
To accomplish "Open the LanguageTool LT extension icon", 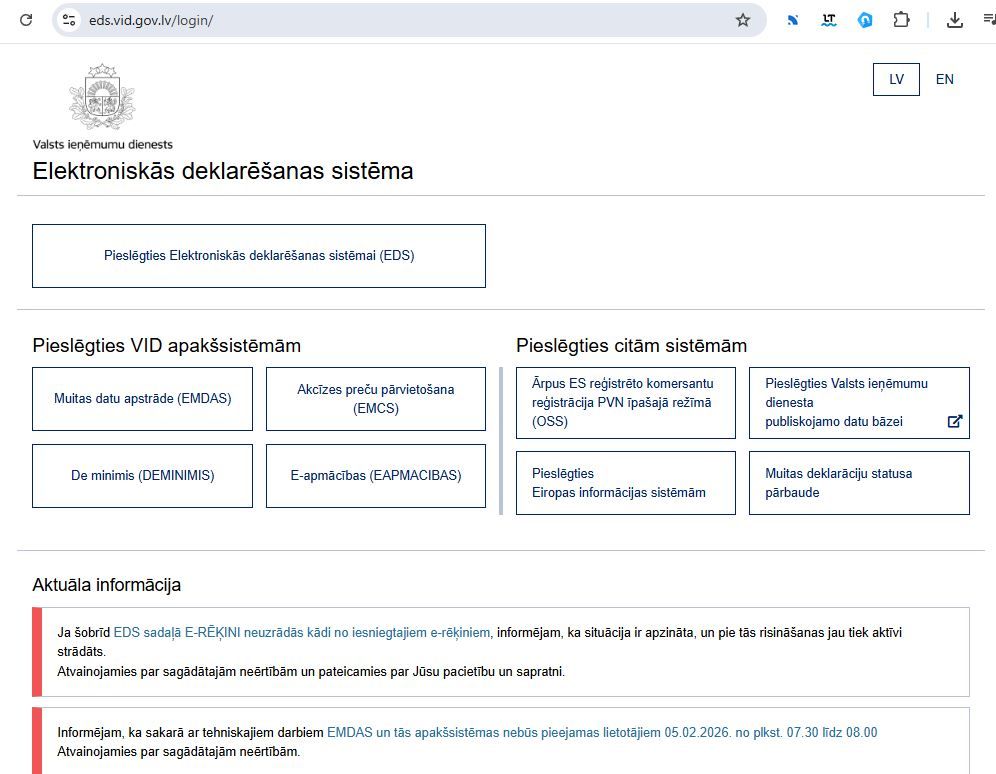I will pos(828,20).
